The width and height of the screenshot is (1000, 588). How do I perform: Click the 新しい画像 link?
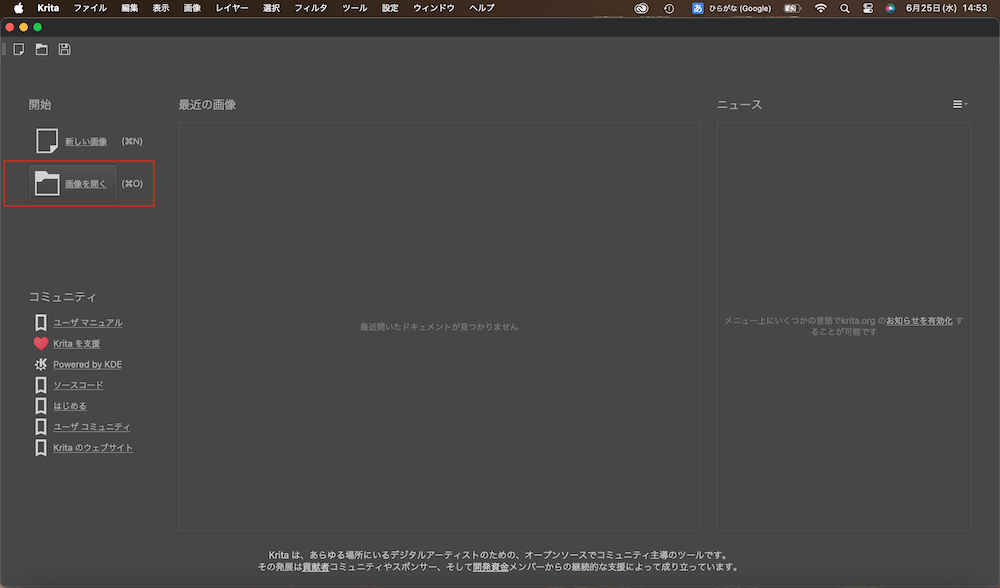(86, 142)
